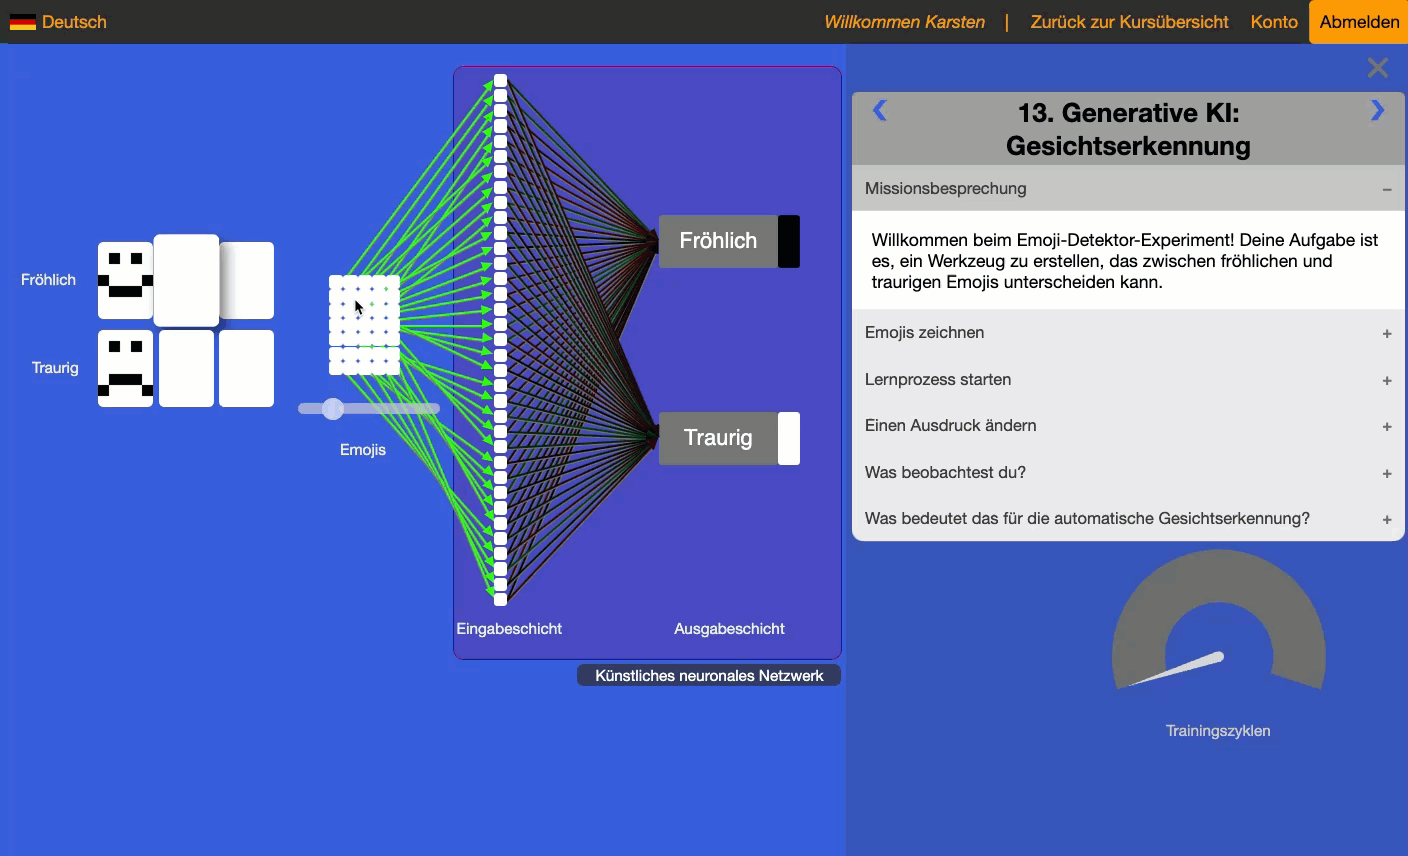
Task: Click Künstliches neuronales Netzwerk label
Action: pos(709,676)
